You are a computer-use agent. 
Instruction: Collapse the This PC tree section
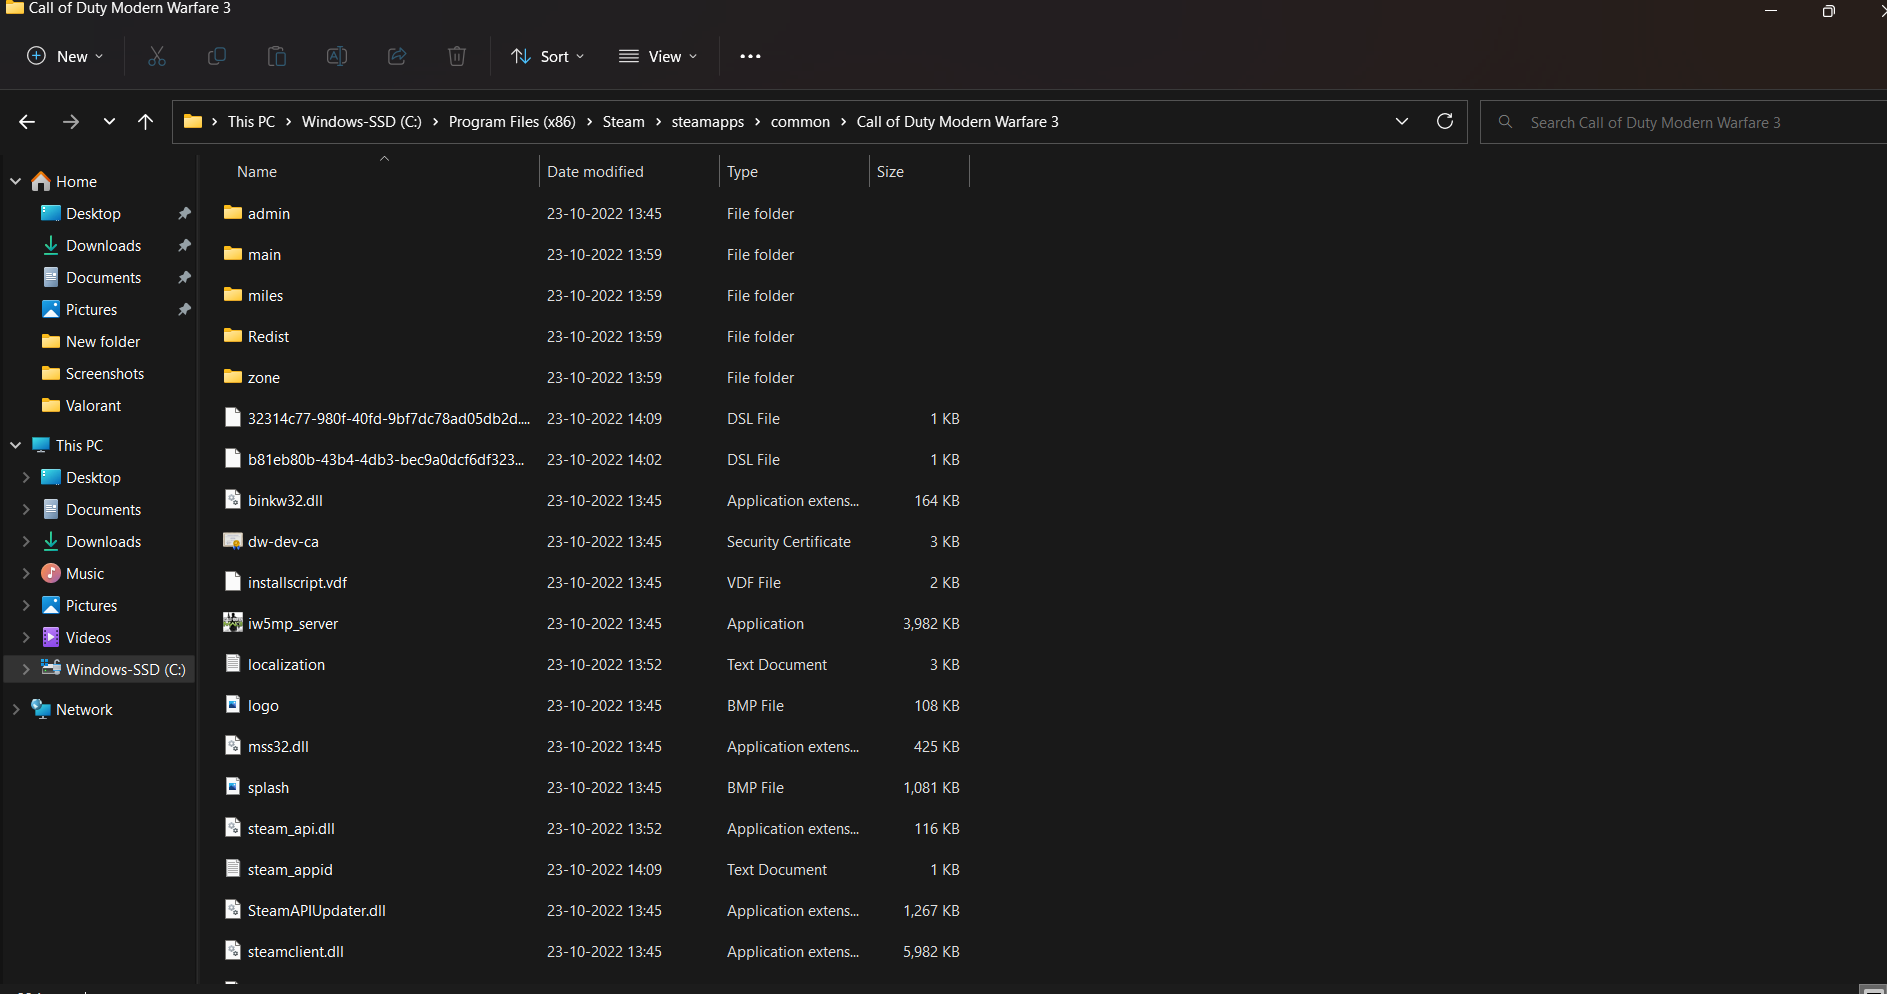tap(16, 445)
